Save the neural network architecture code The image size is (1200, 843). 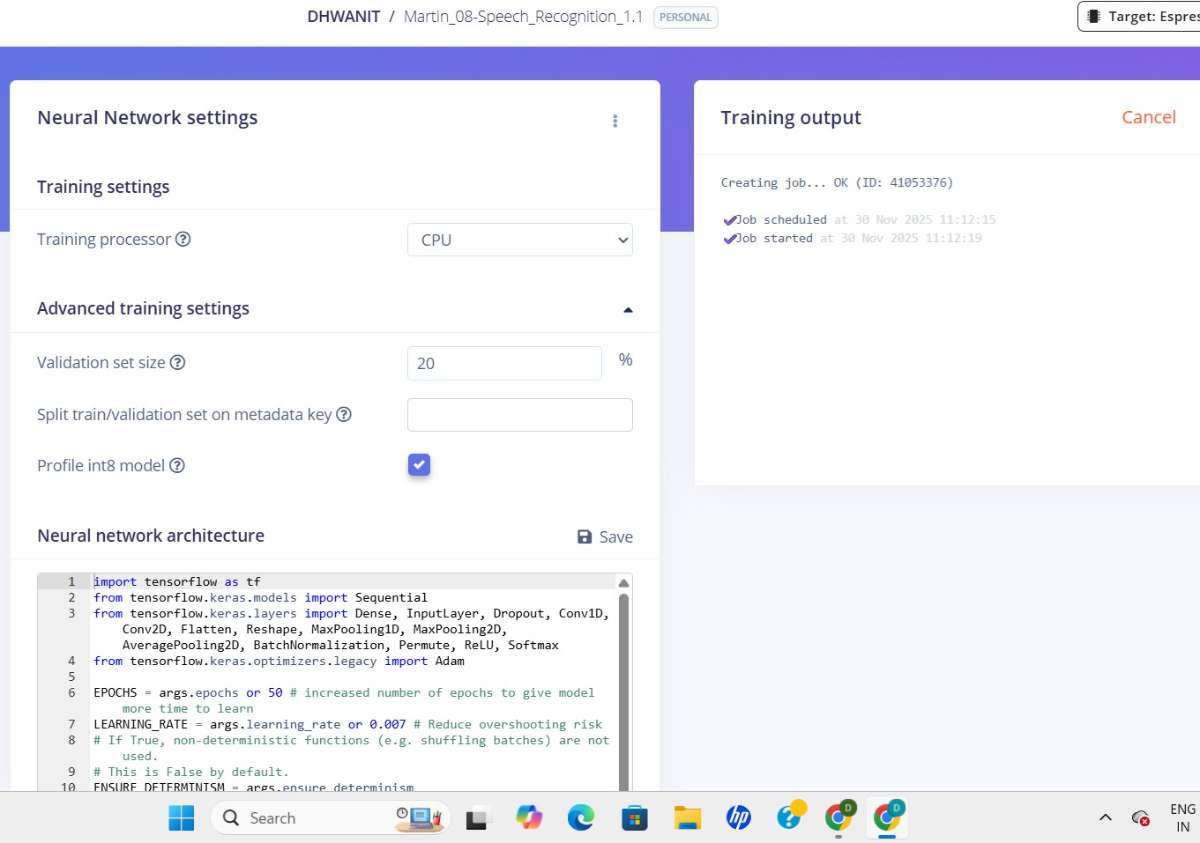click(605, 537)
